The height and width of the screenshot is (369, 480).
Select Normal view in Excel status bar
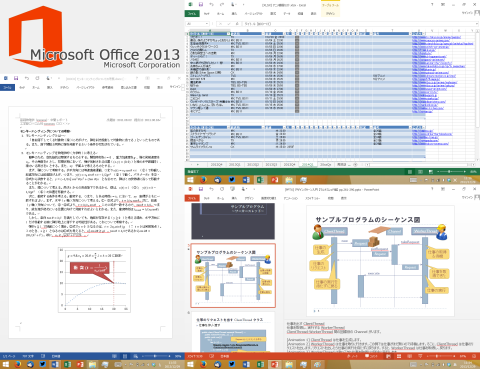point(410,172)
